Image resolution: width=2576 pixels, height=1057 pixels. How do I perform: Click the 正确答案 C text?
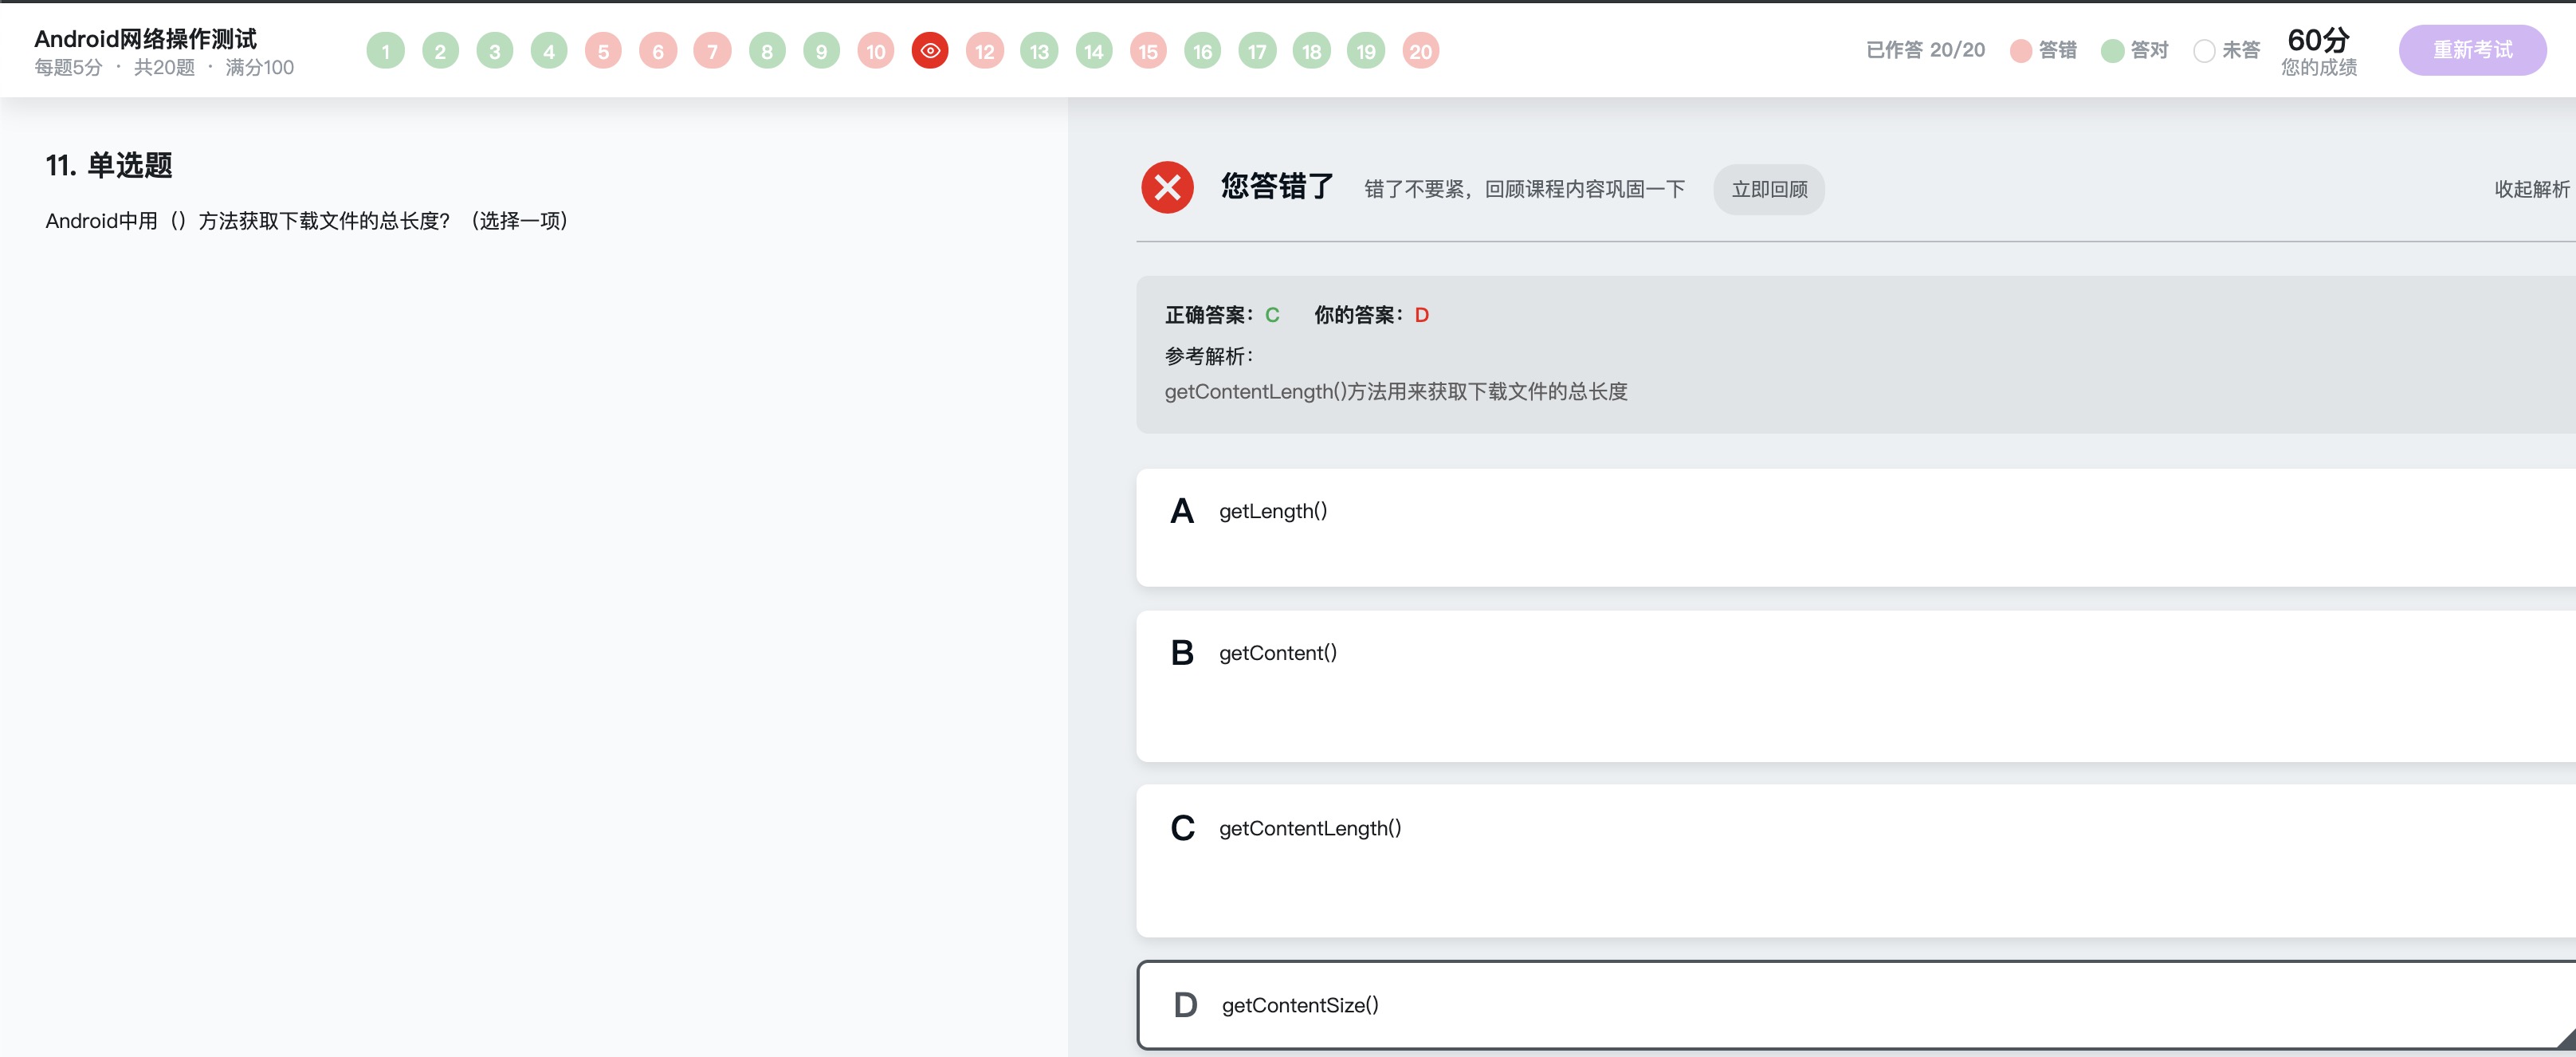[x=1222, y=315]
